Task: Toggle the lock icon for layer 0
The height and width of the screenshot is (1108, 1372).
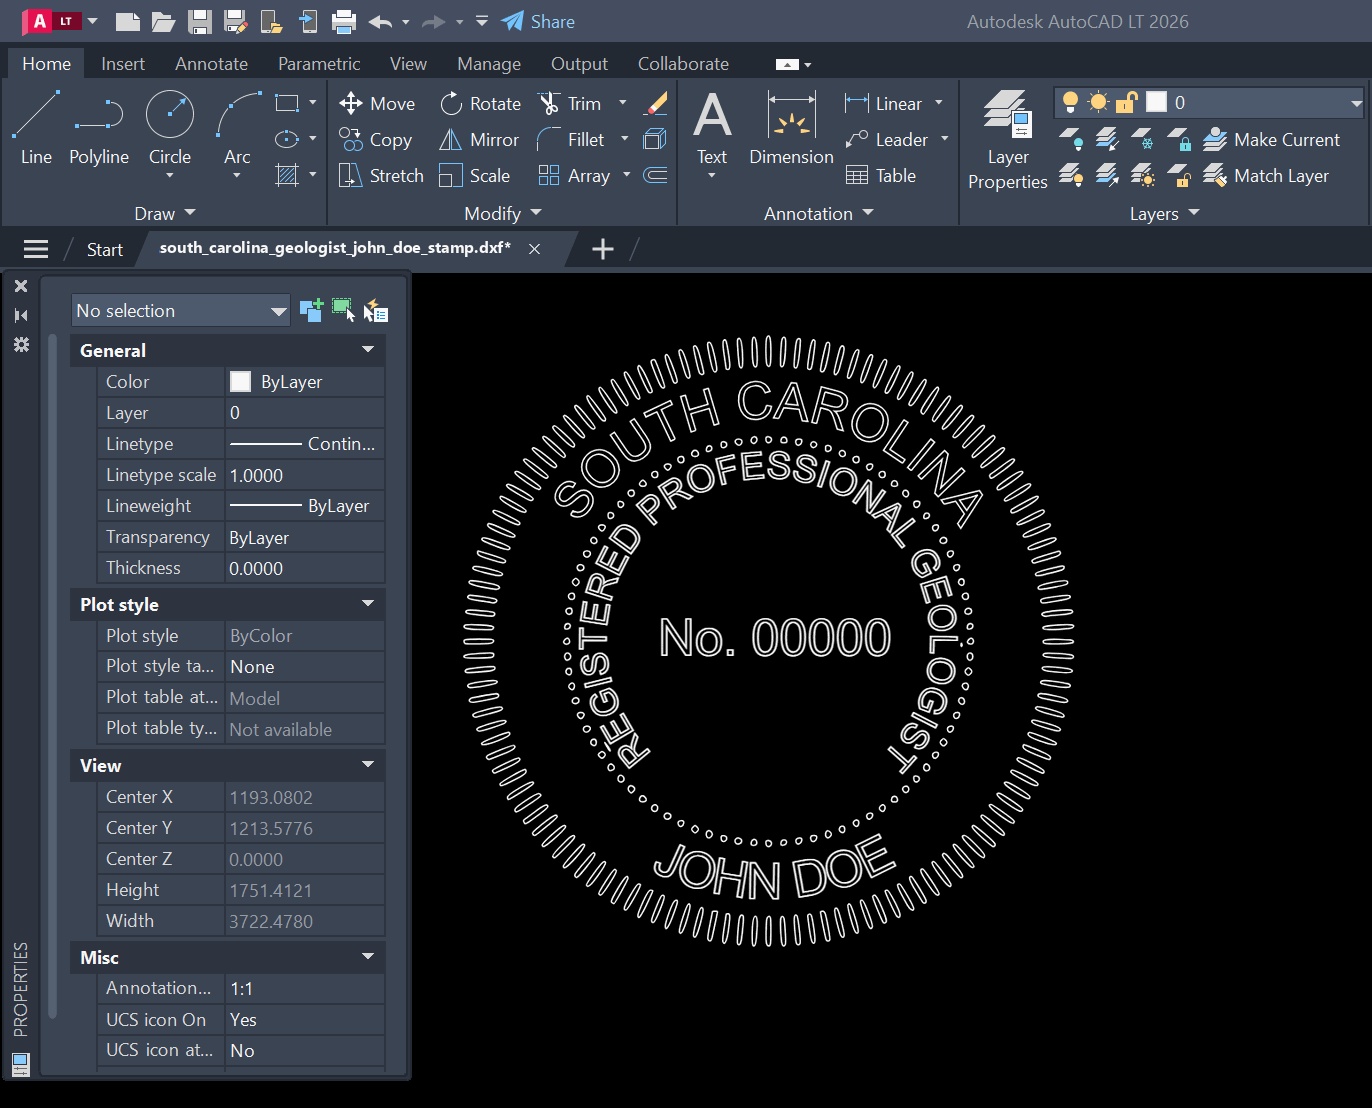Action: coord(1127,102)
